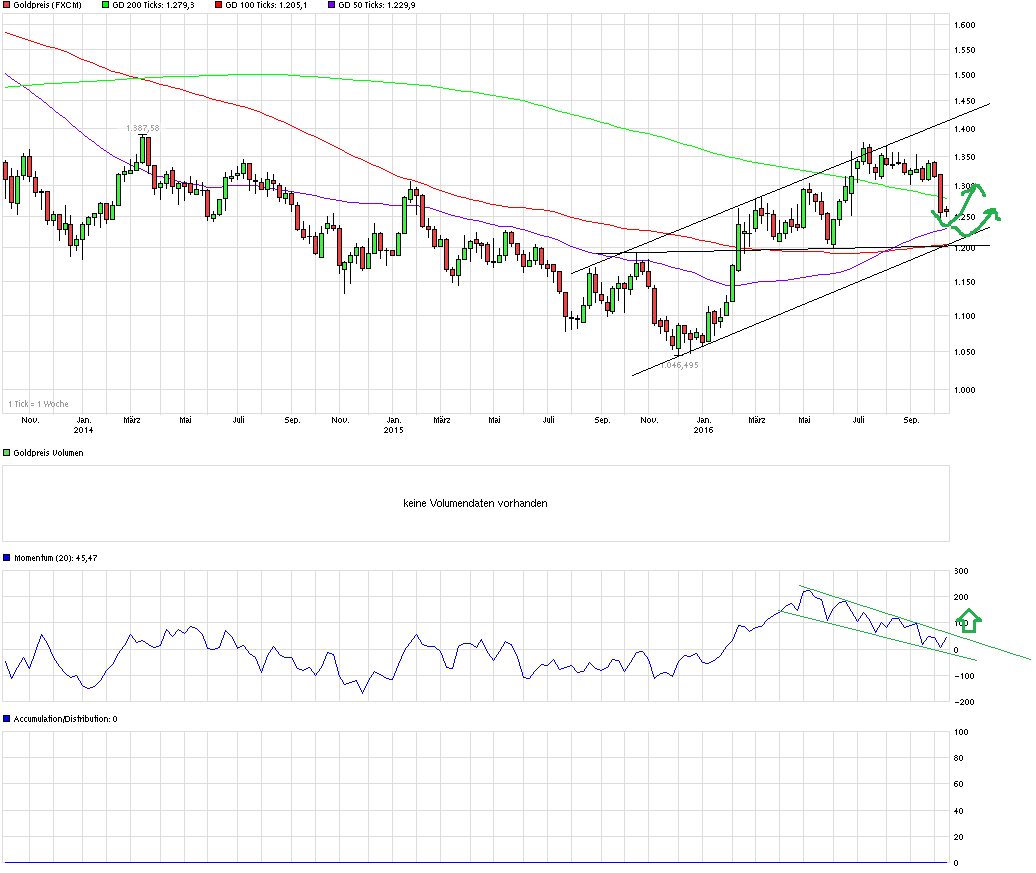Click the 'Momentum (20): 45,47' title
The width and height of the screenshot is (1036, 873).
click(x=56, y=558)
